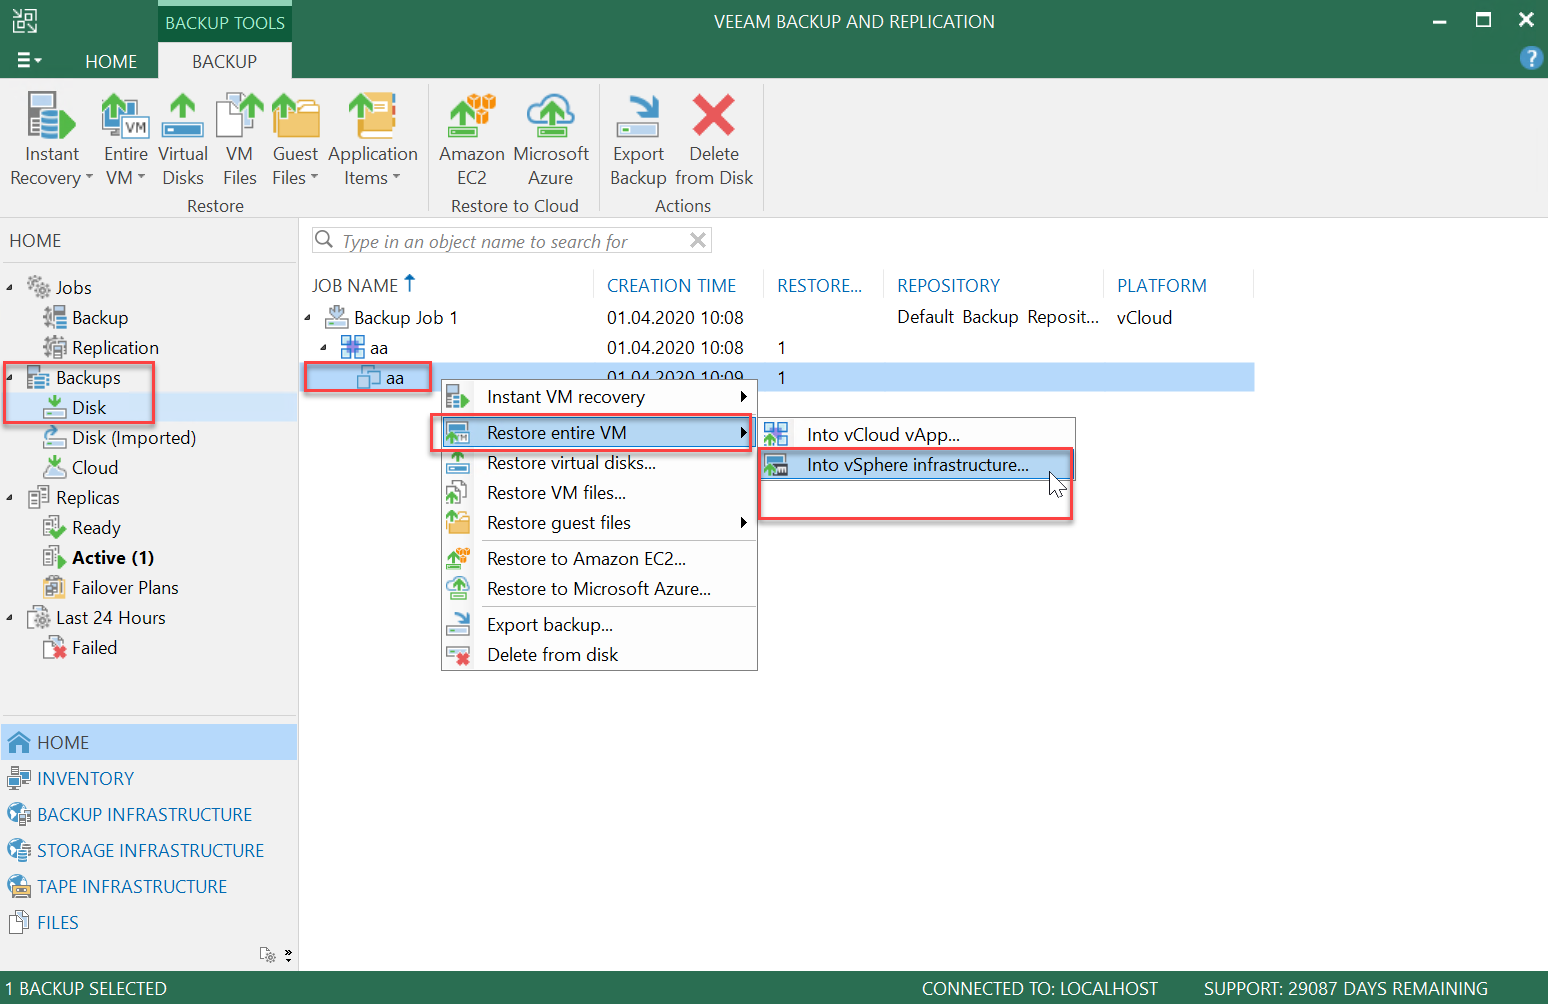Open the help question mark icon

click(1530, 58)
